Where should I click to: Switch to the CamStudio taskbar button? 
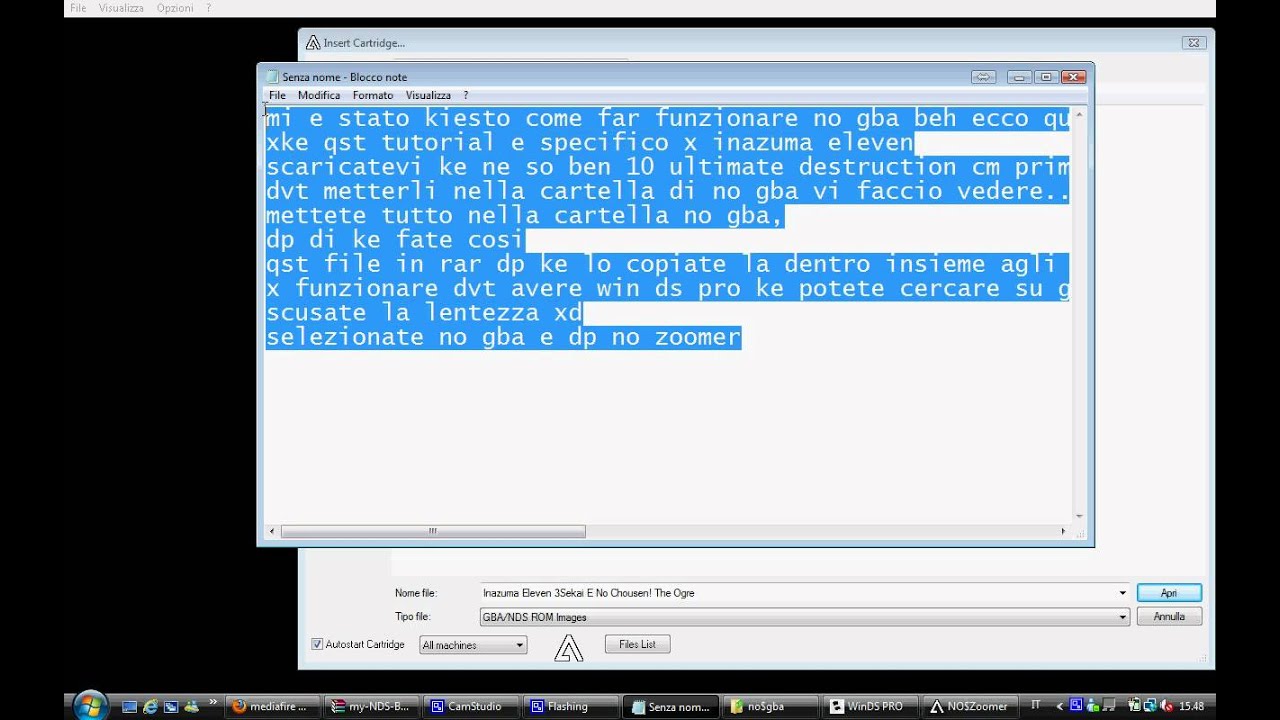pyautogui.click(x=468, y=706)
